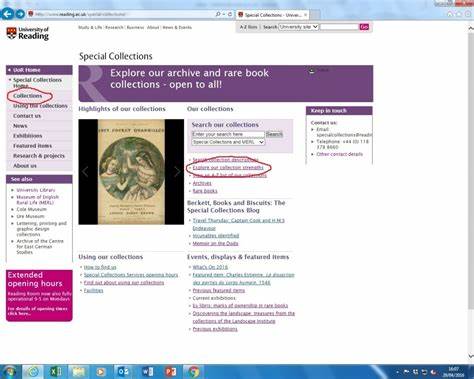Open the Facilities link

pyautogui.click(x=93, y=291)
